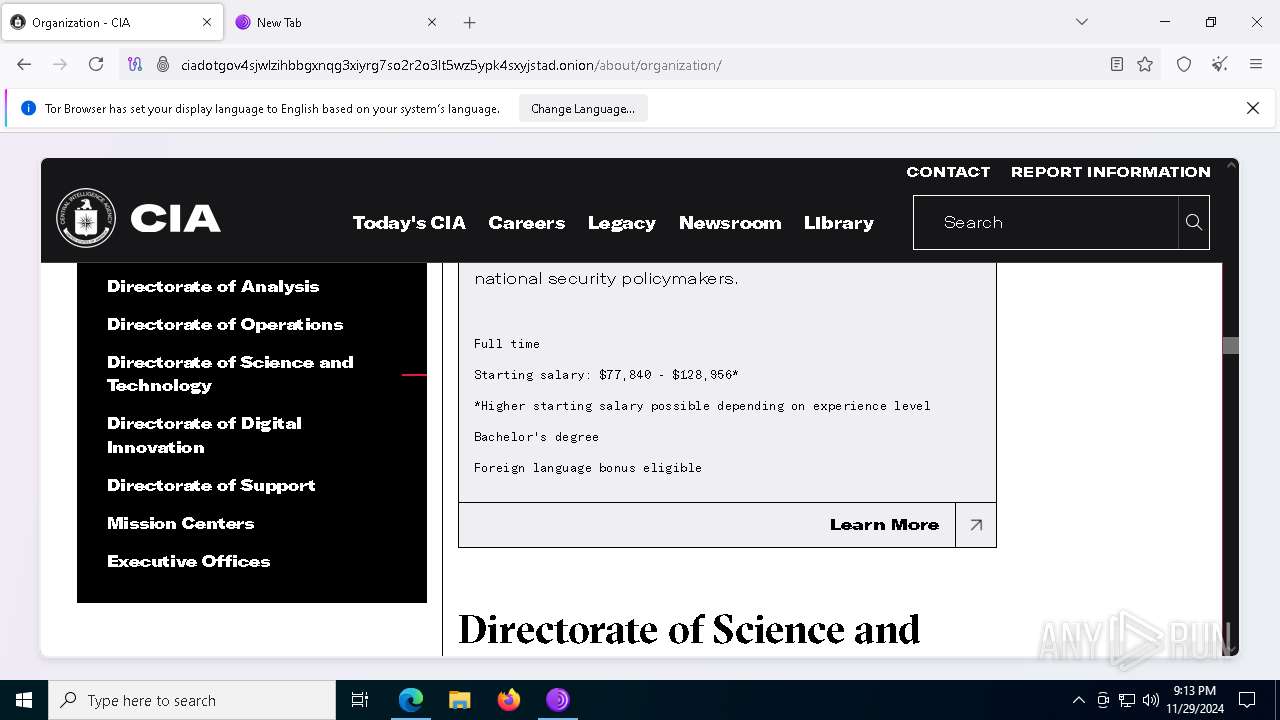Open the Legacy menu
Screen dimensions: 1280x720
pyautogui.click(x=622, y=223)
